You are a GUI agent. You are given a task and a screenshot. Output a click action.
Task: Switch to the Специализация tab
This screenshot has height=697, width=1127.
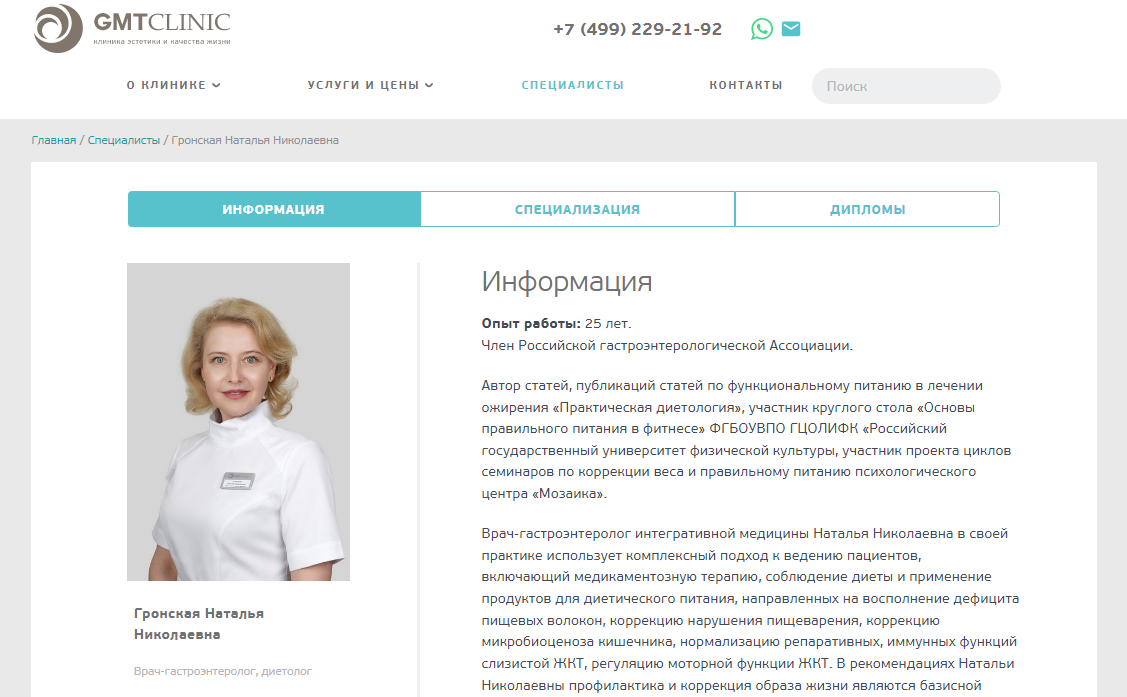pos(577,209)
